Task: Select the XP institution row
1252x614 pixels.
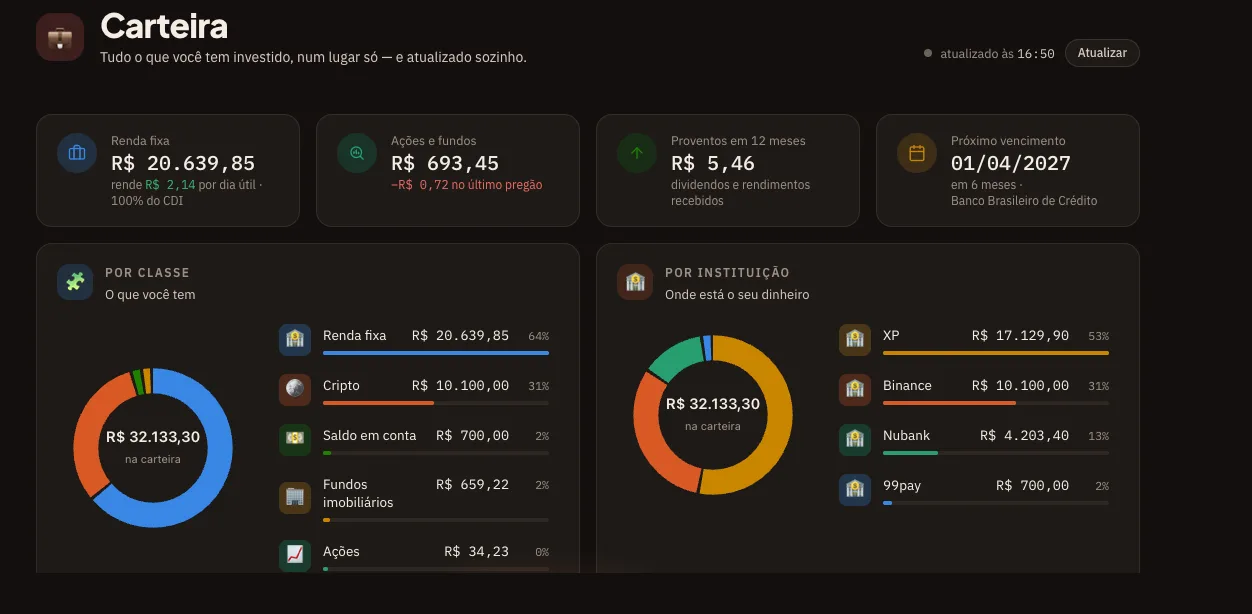Action: coord(974,340)
